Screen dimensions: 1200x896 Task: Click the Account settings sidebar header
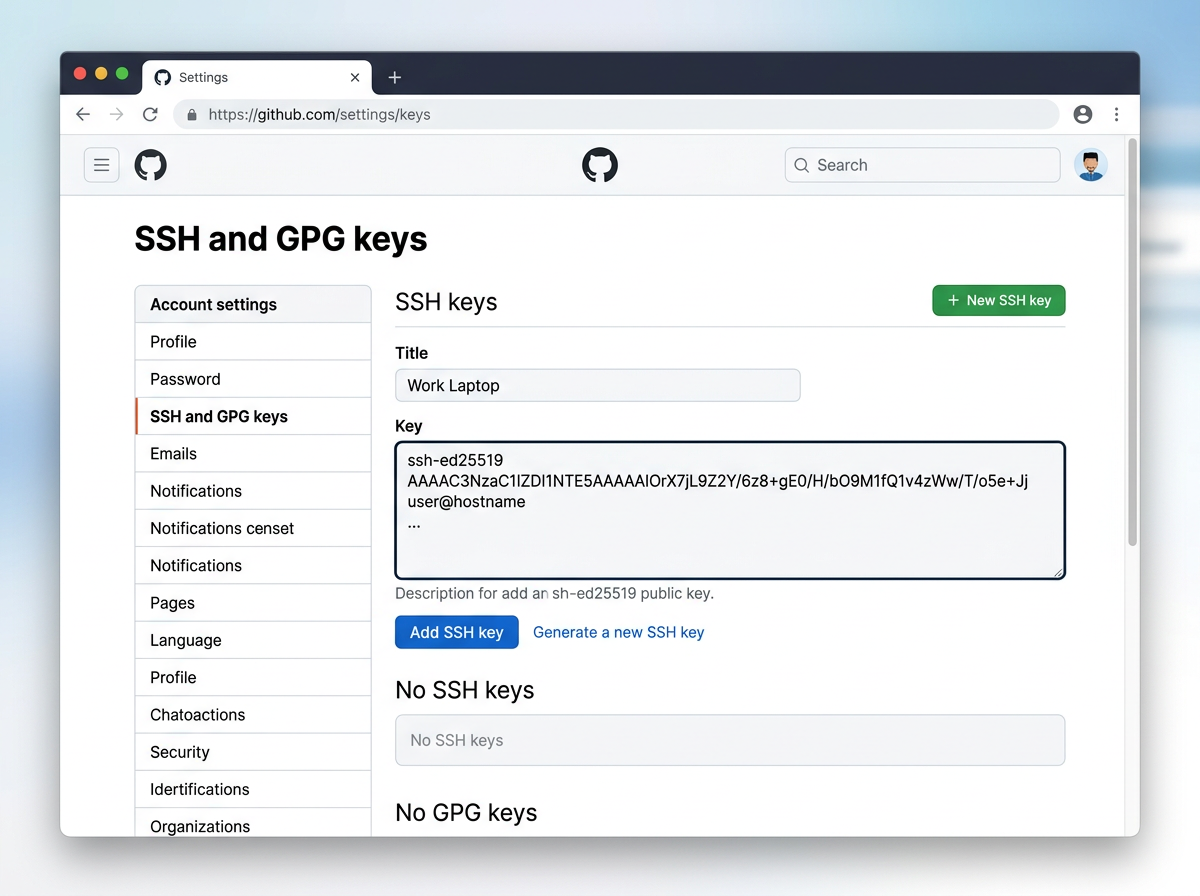pos(253,304)
